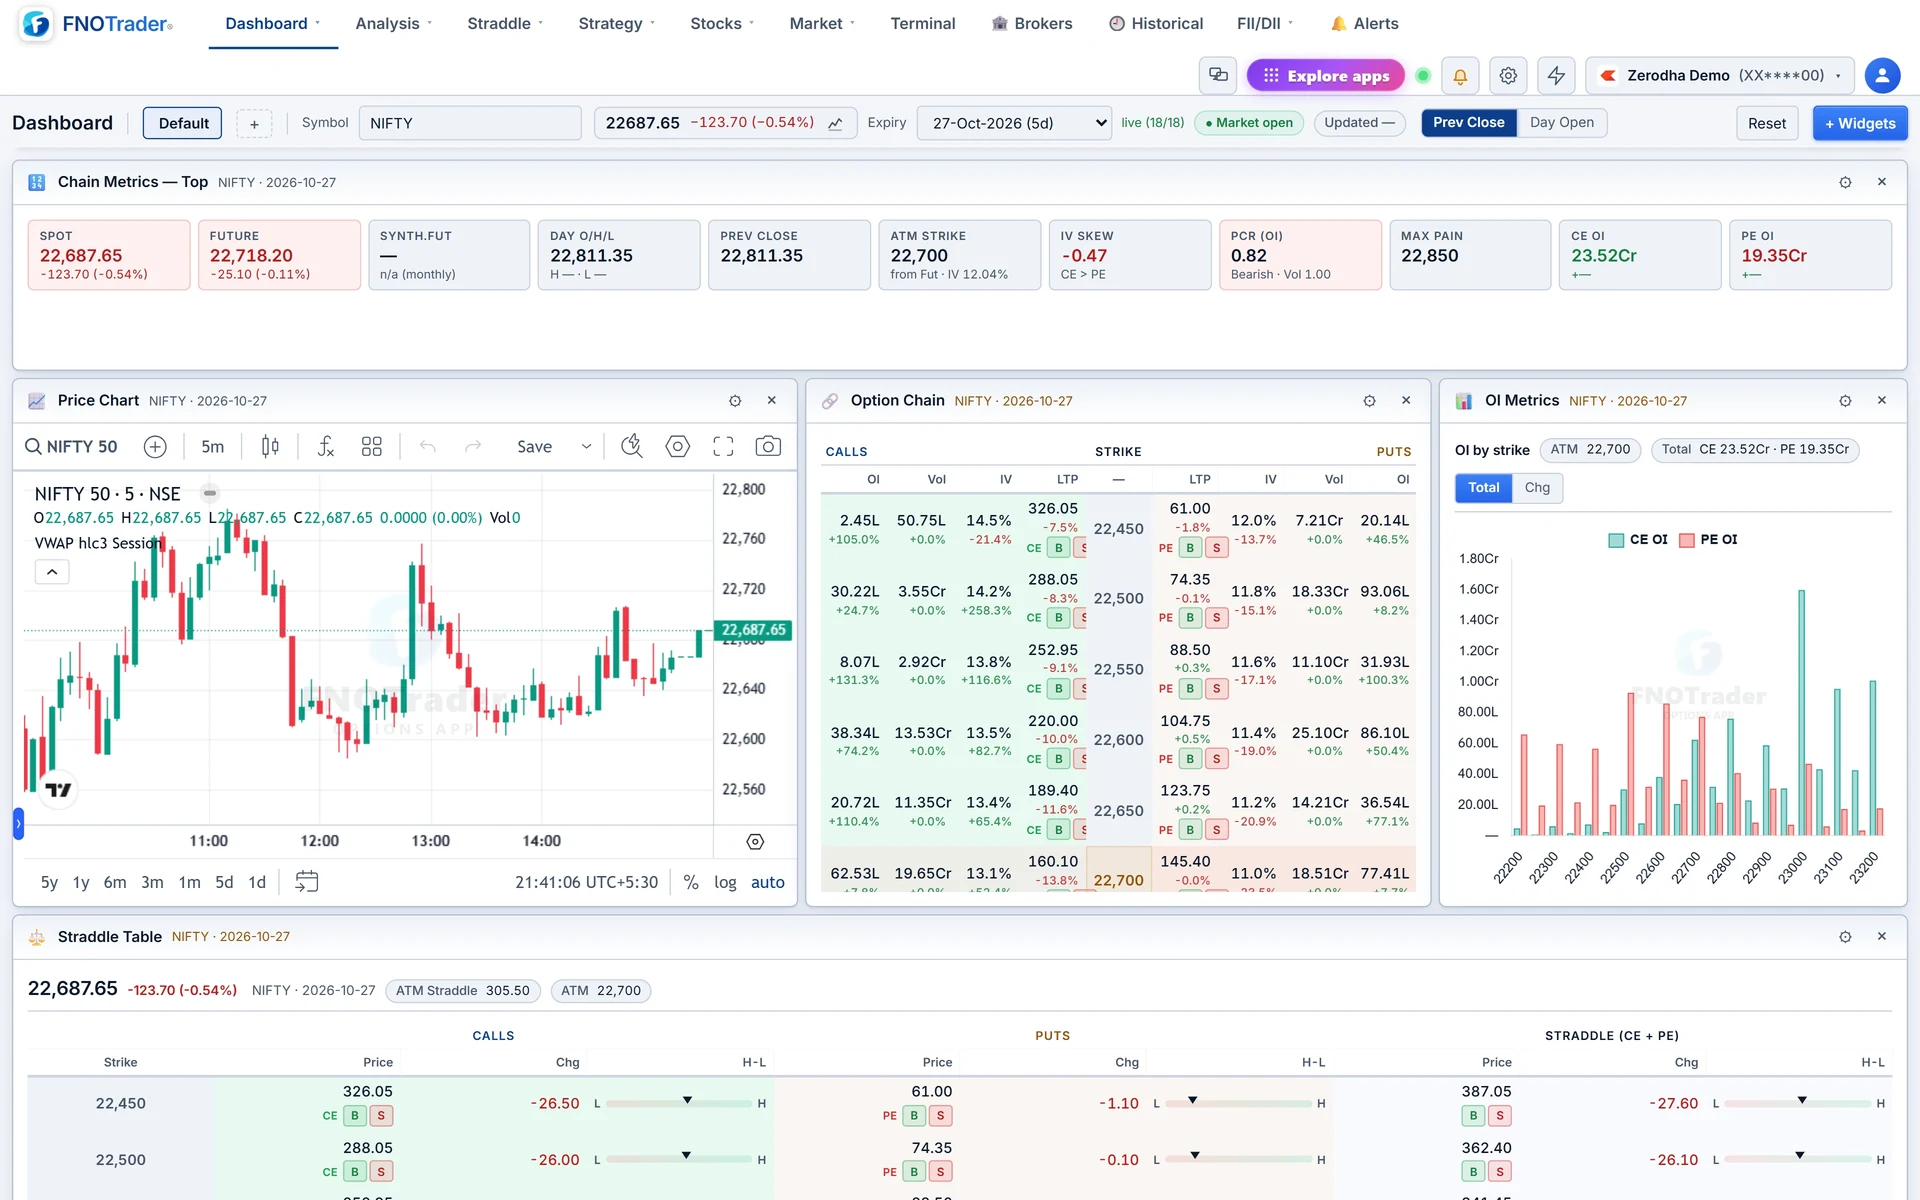
Task: Open the chart hexagon settings icon
Action: [x=678, y=447]
